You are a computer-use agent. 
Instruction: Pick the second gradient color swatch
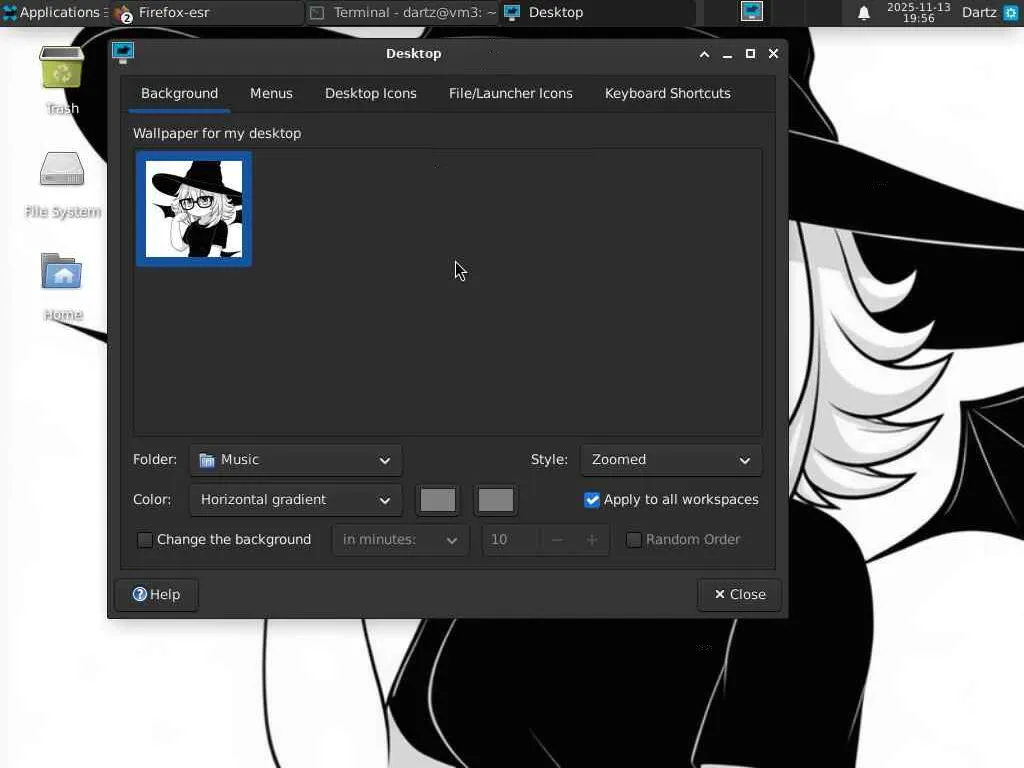[496, 500]
